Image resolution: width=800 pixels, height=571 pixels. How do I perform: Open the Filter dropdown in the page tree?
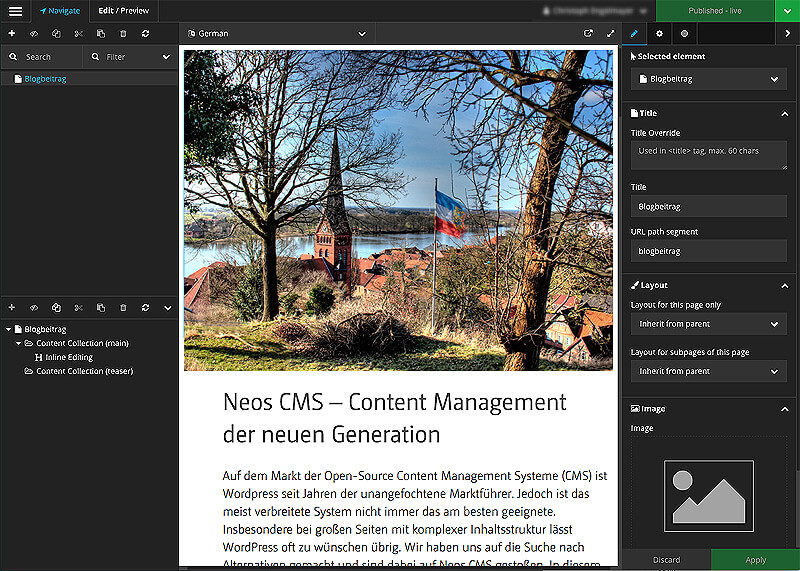[130, 57]
